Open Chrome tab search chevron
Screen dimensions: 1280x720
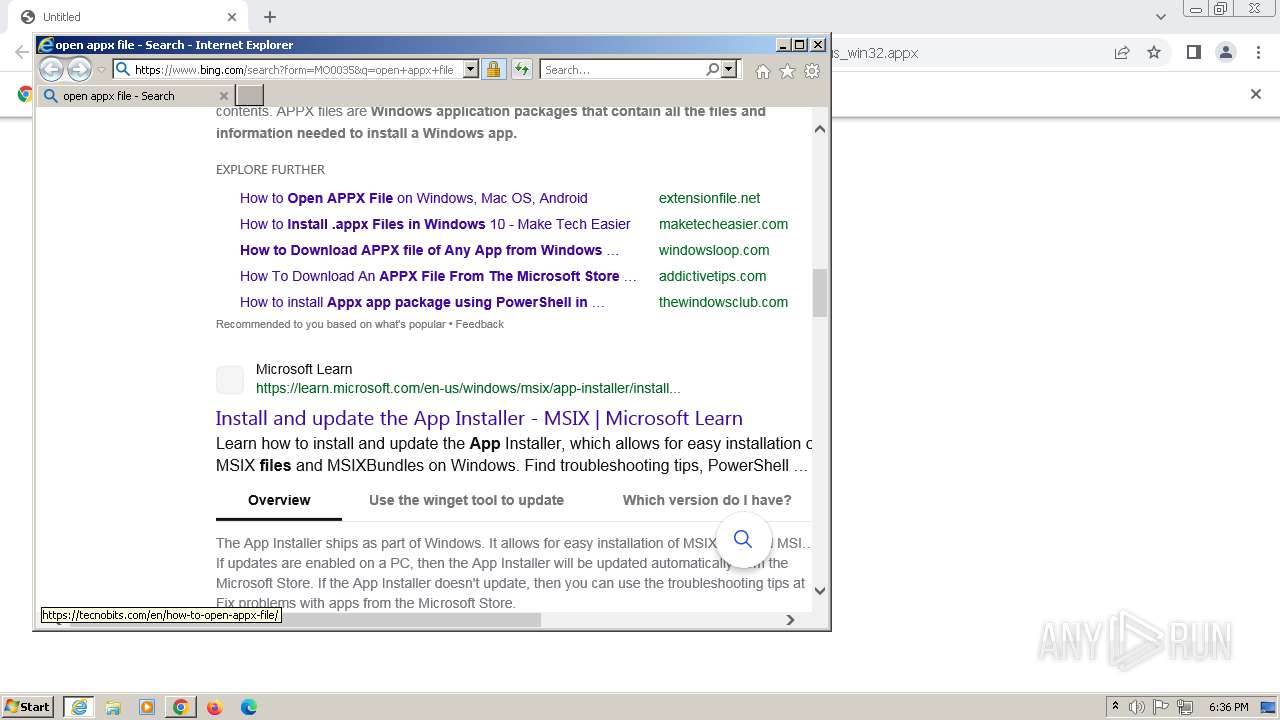(1160, 17)
